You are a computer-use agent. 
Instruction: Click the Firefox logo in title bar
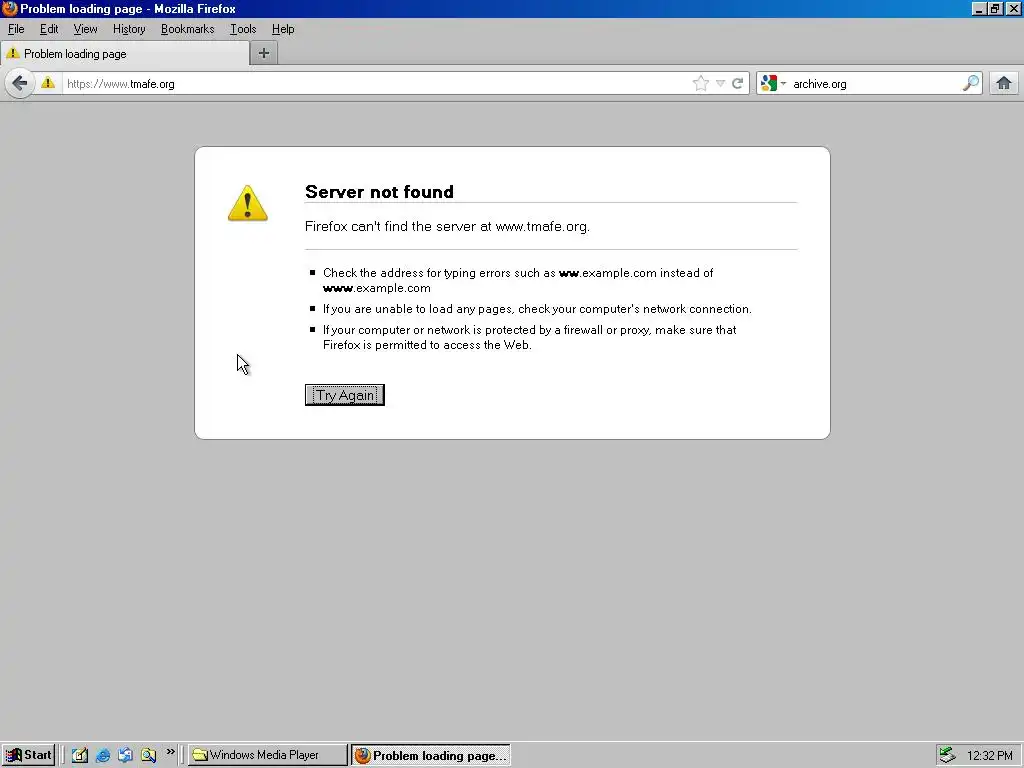[x=9, y=8]
